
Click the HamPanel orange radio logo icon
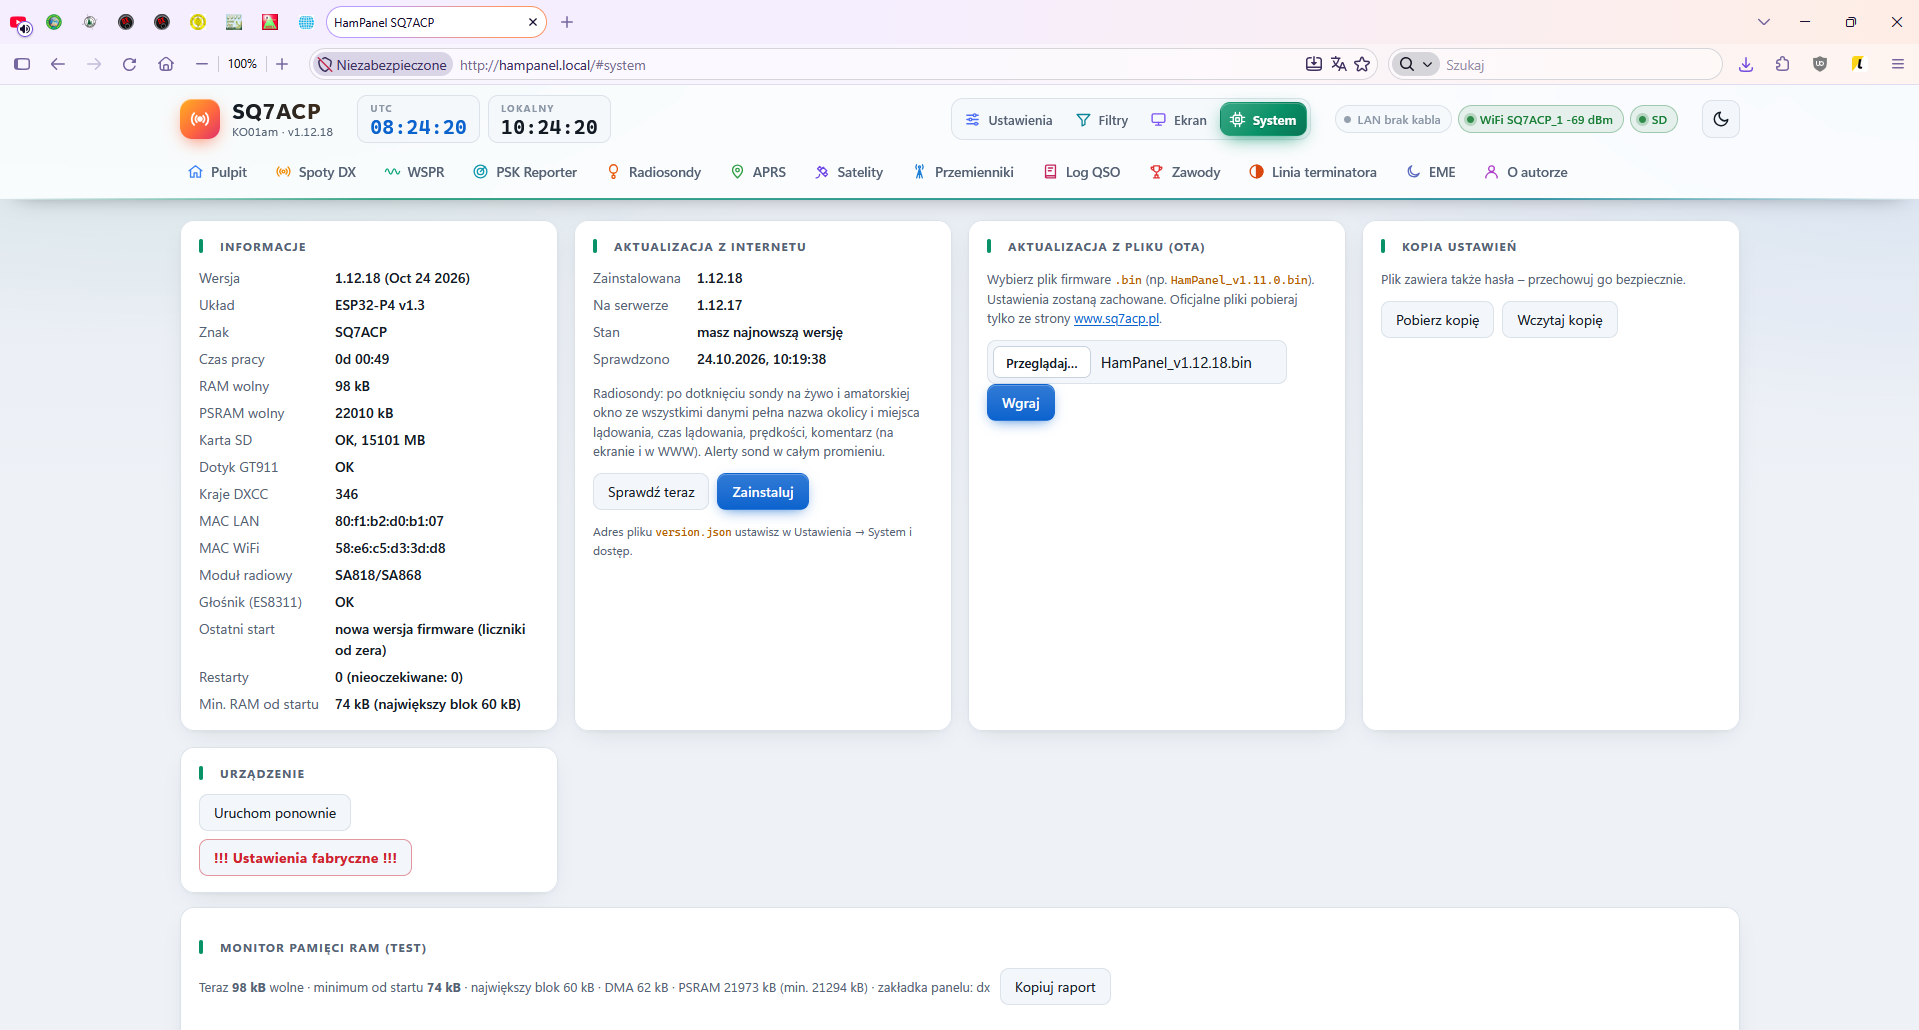click(200, 119)
